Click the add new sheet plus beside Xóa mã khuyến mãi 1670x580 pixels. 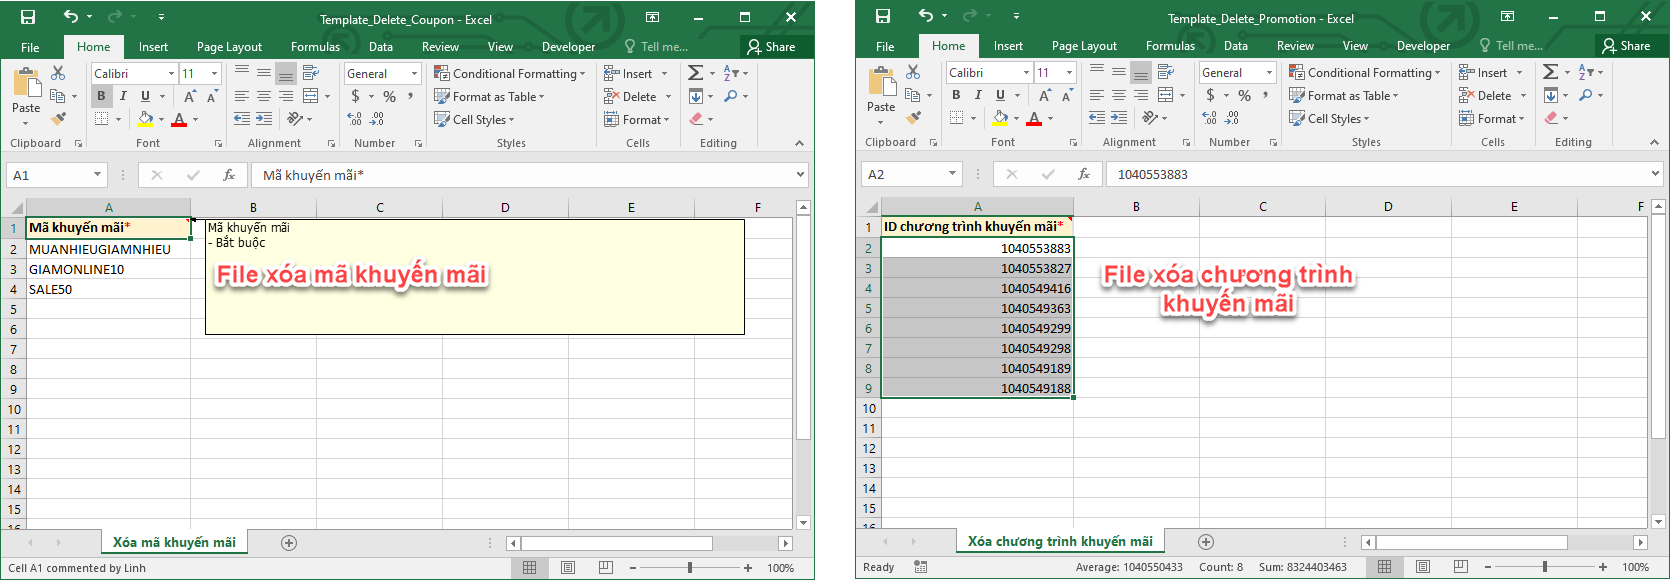click(x=289, y=543)
